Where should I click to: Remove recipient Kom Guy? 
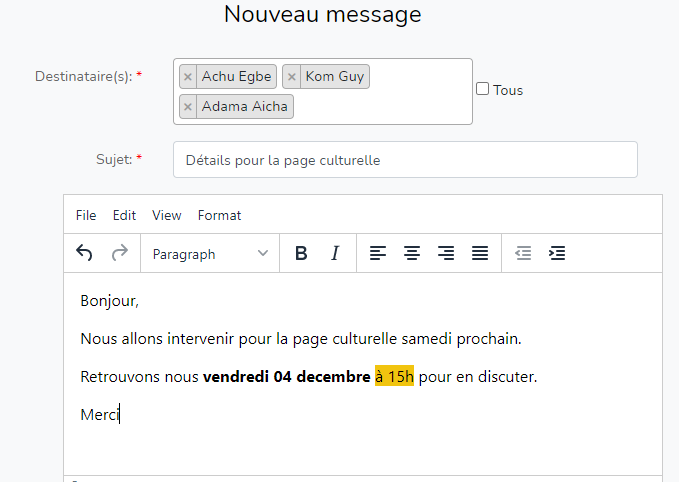291,77
